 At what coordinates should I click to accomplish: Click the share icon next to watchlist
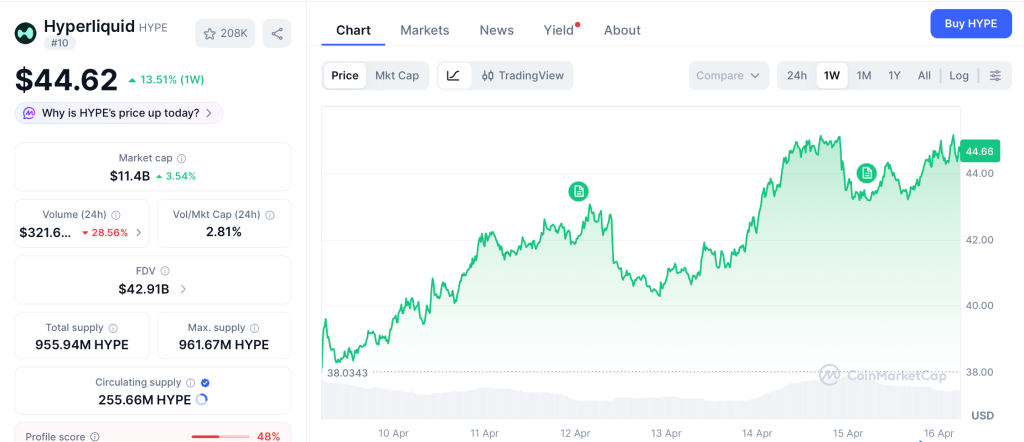point(277,33)
